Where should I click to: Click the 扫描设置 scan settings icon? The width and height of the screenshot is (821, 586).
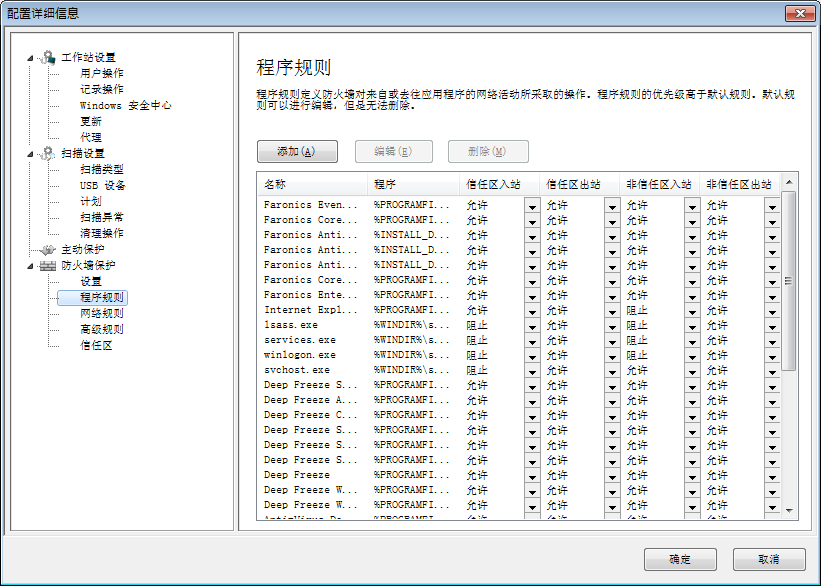click(47, 153)
